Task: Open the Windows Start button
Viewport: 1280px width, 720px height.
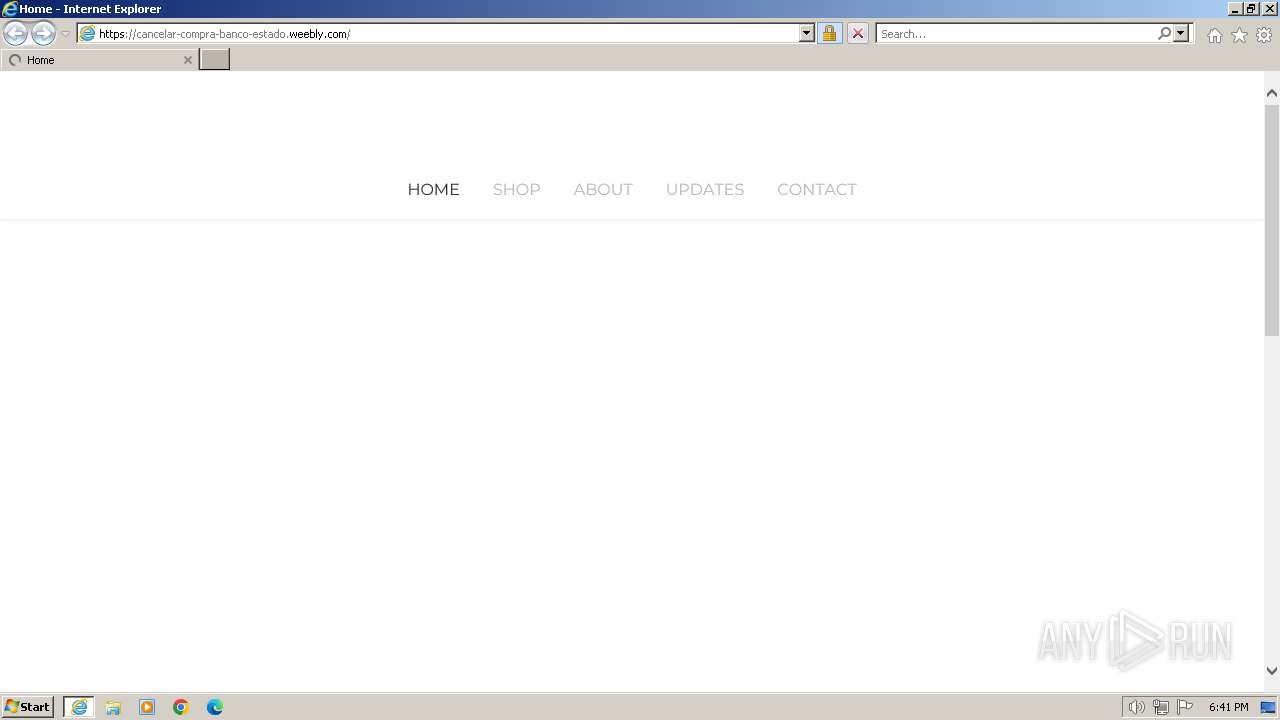Action: pyautogui.click(x=28, y=706)
